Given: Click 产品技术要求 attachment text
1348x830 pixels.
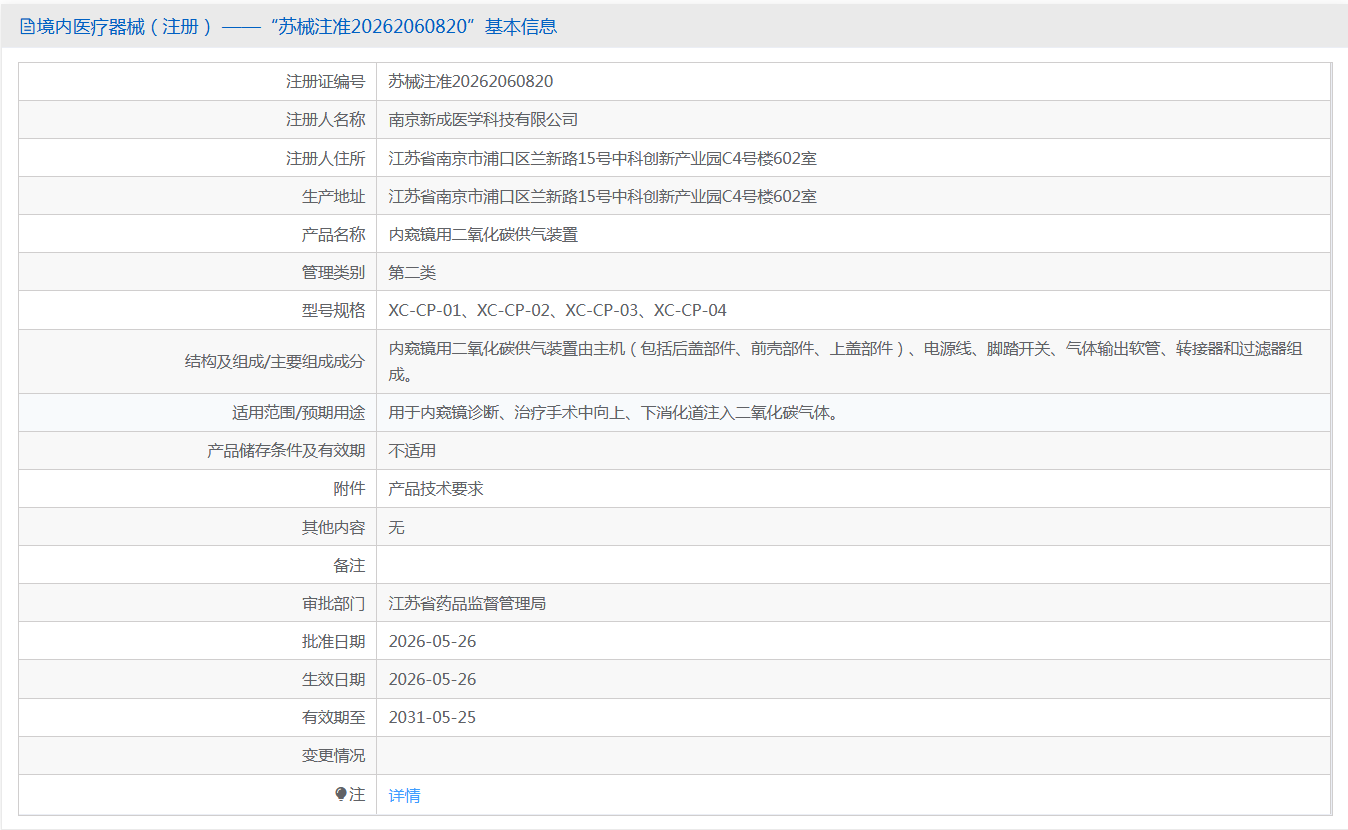Looking at the screenshot, I should click(436, 489).
